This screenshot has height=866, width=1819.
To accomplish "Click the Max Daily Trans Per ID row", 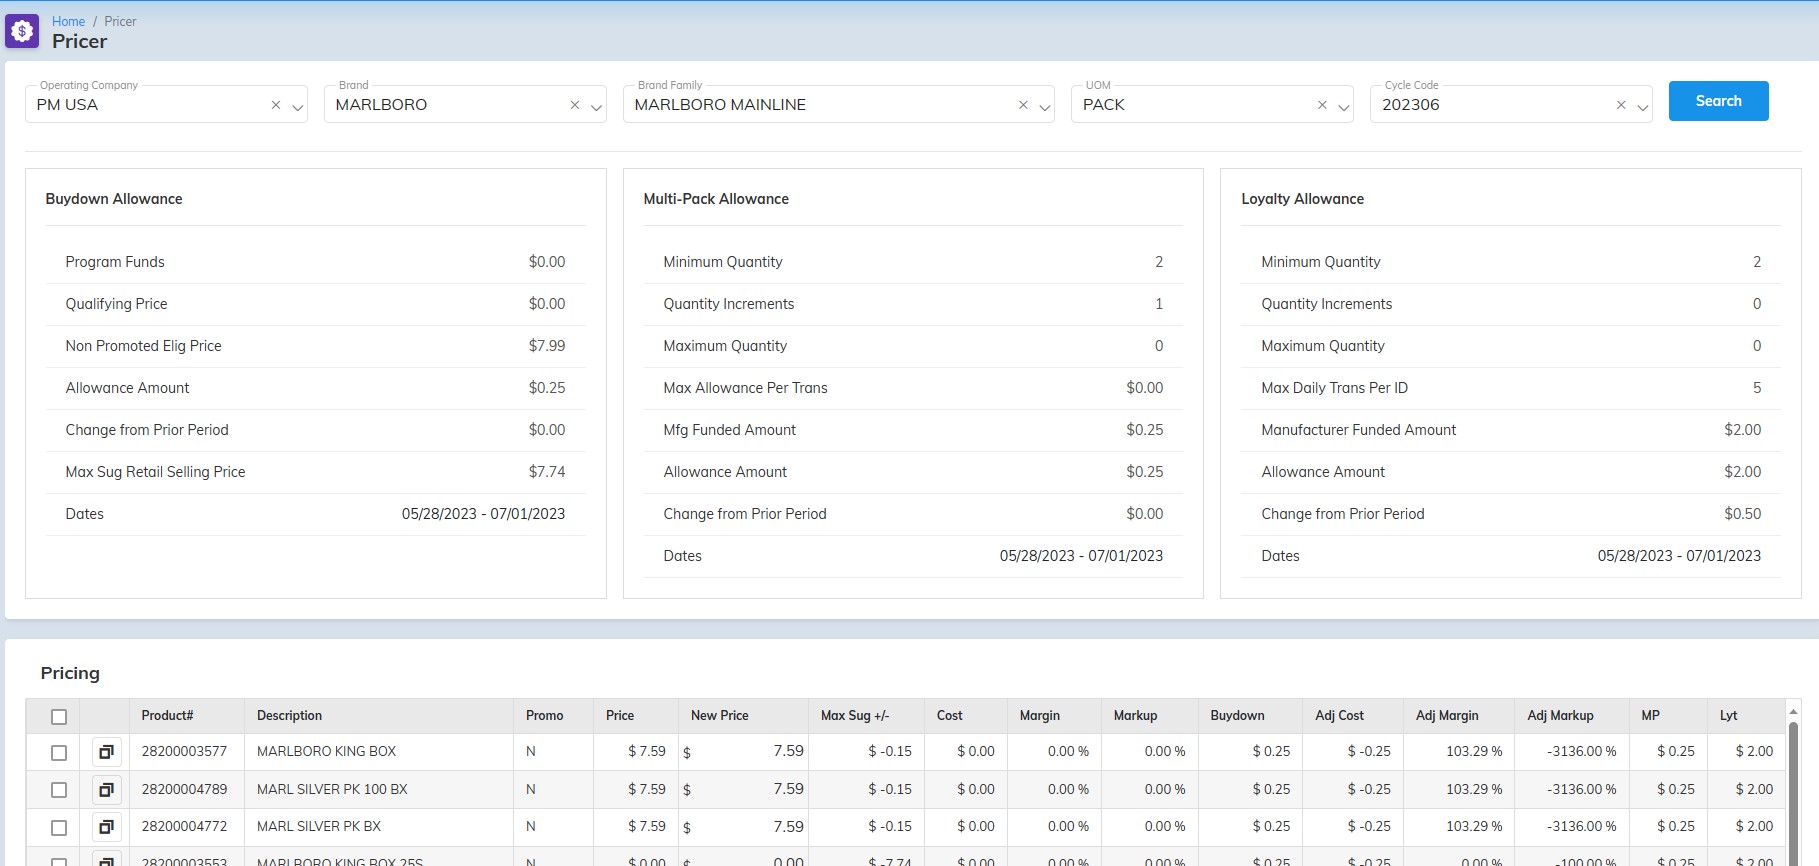I will click(x=1511, y=388).
